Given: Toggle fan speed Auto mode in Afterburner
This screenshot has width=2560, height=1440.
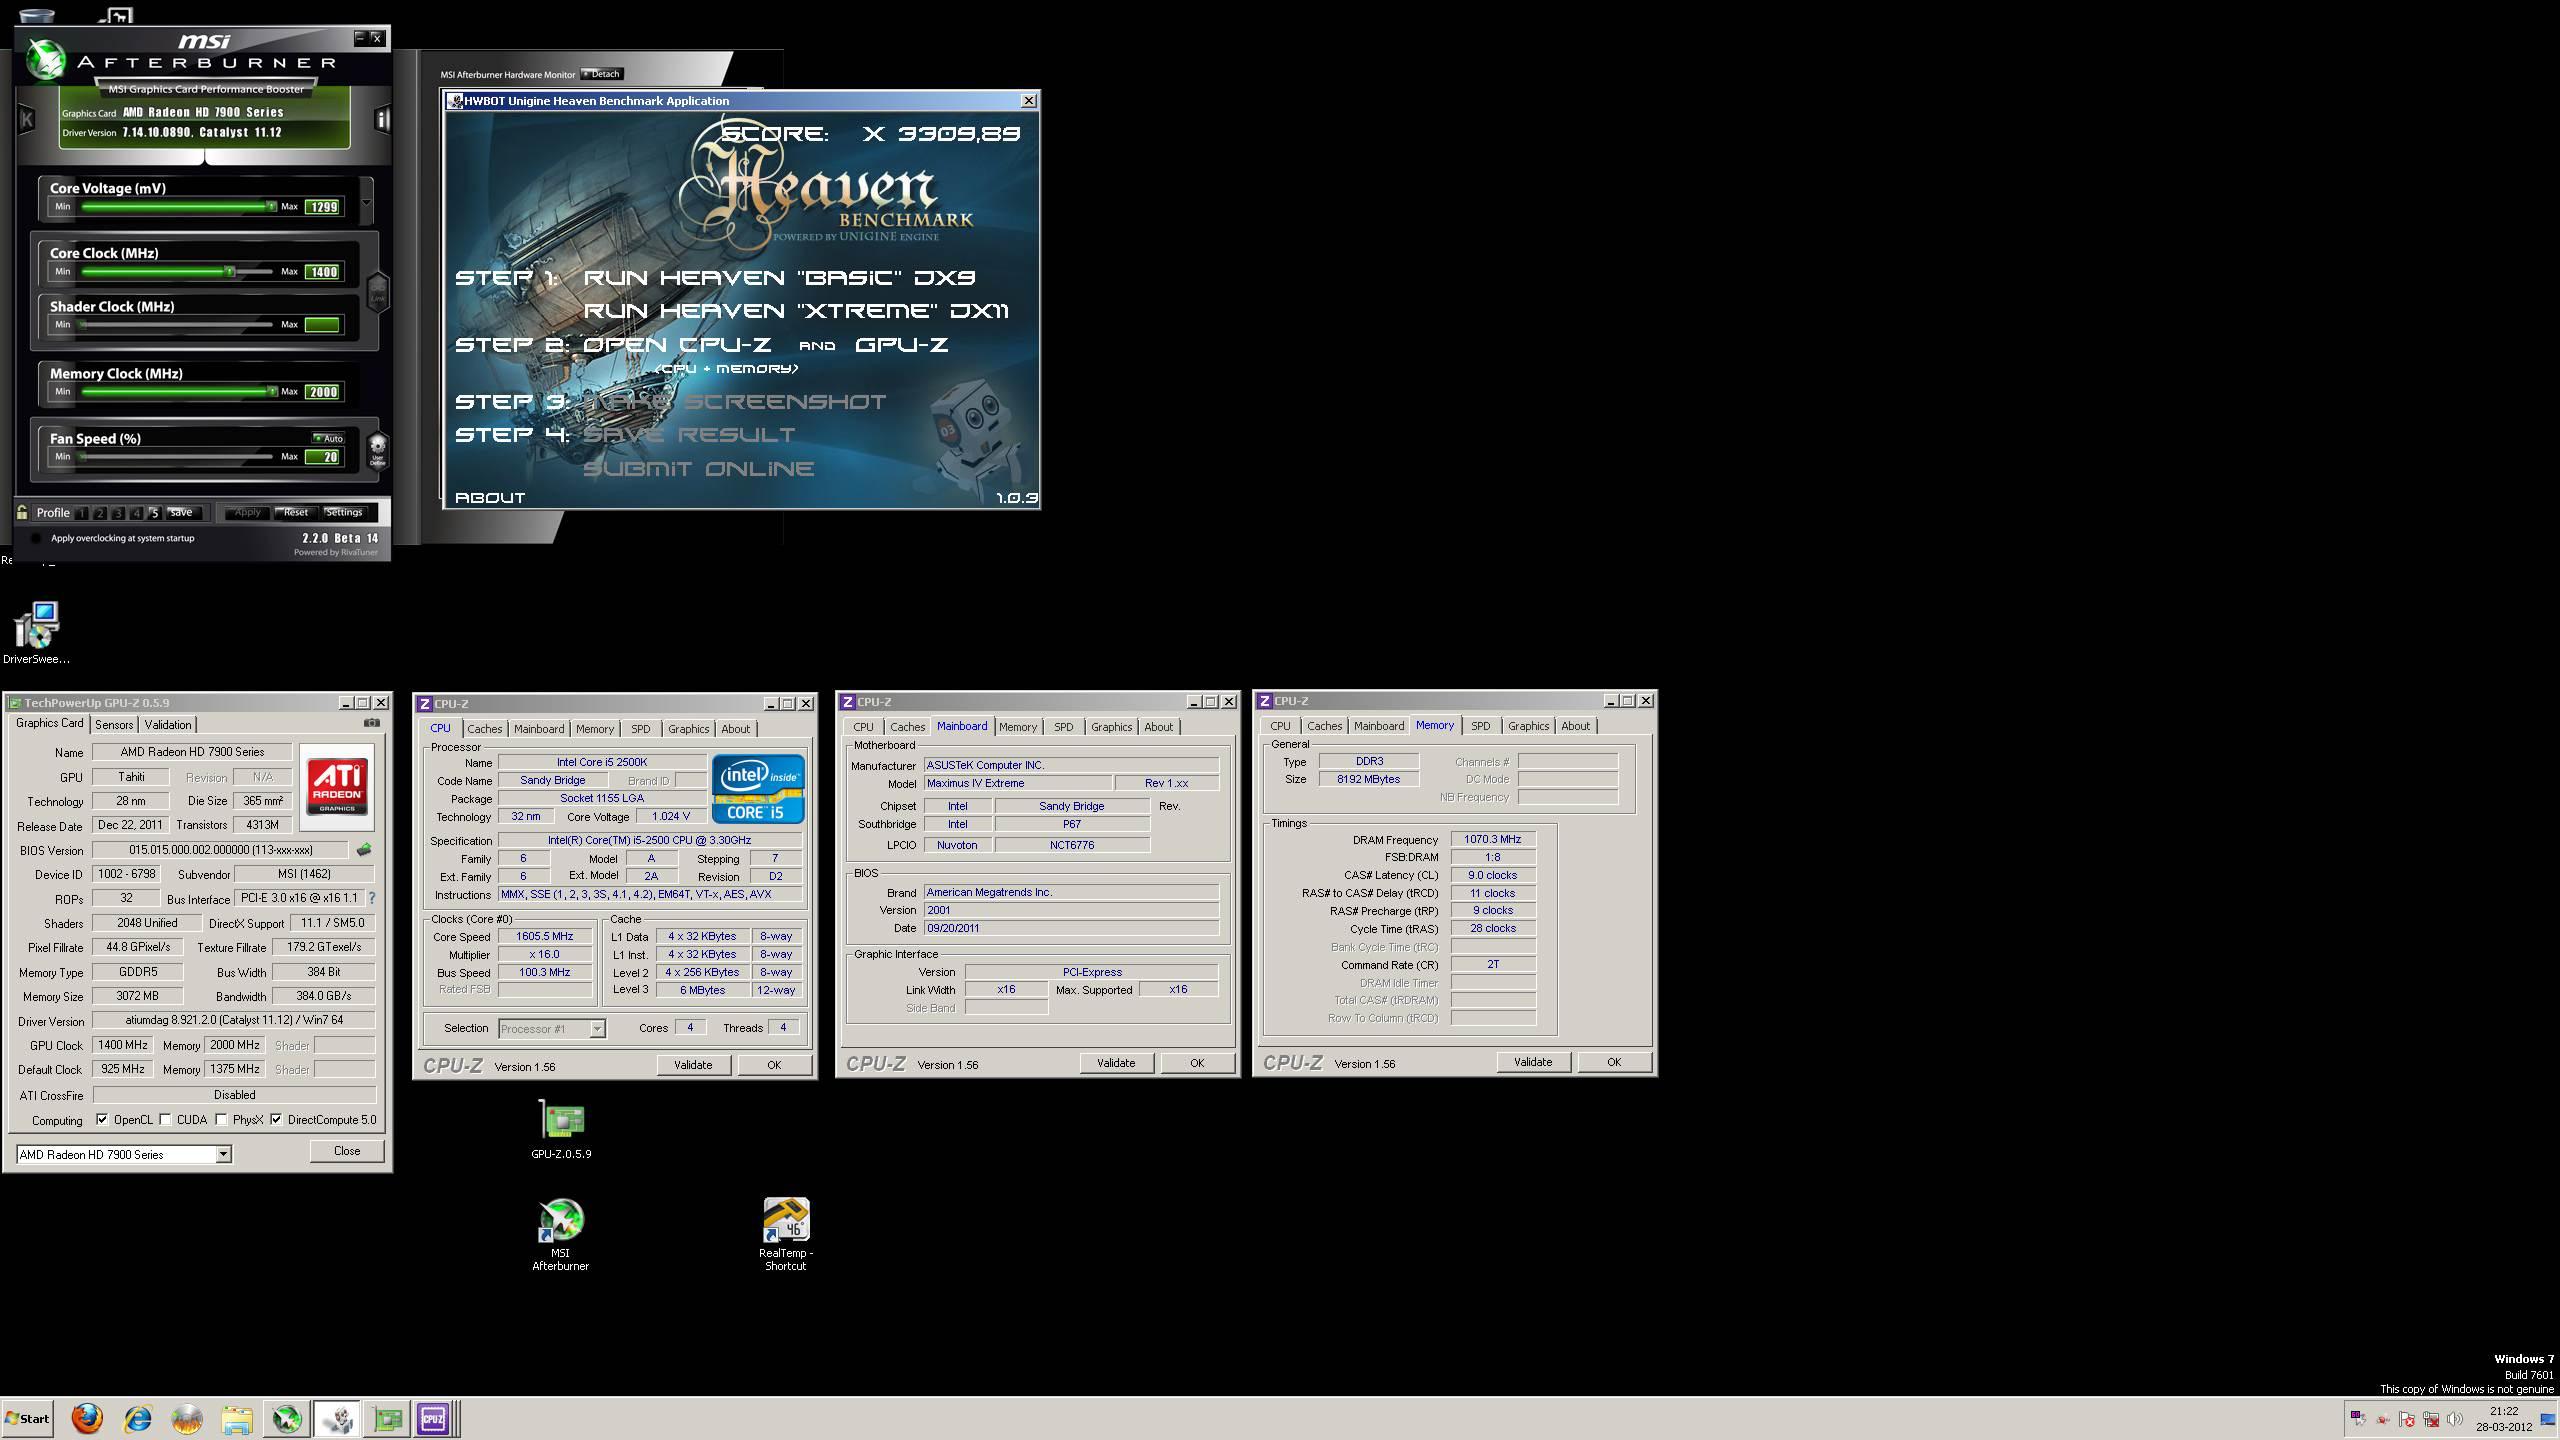Looking at the screenshot, I should 328,438.
